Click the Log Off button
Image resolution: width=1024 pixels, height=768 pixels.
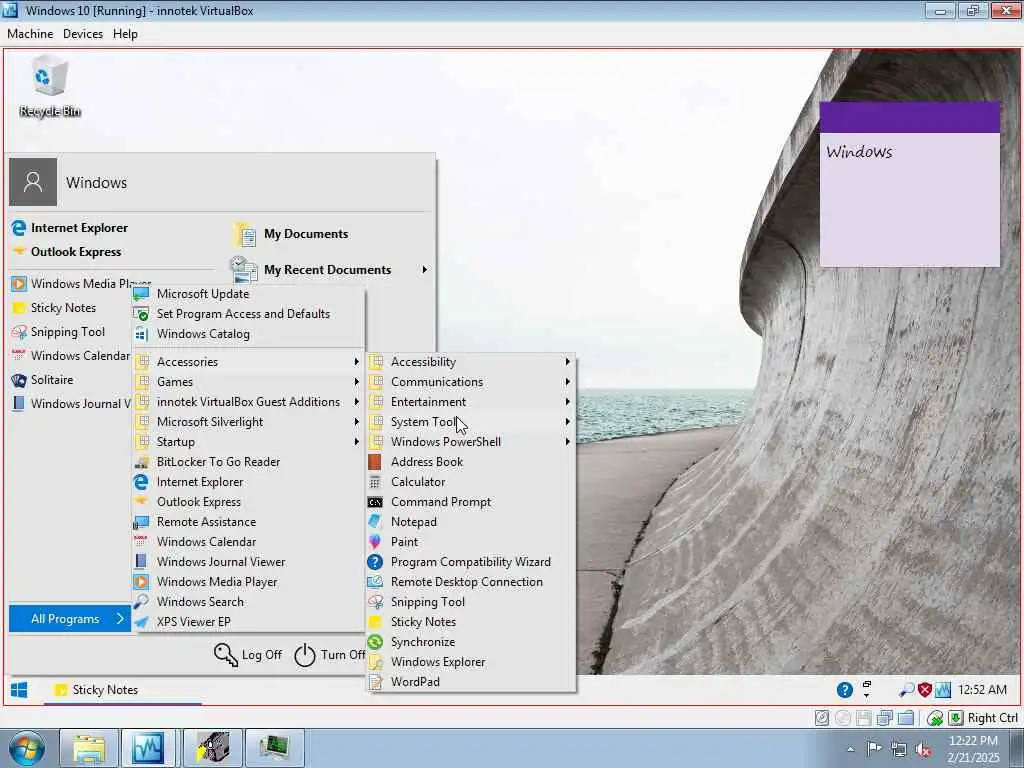coord(248,655)
